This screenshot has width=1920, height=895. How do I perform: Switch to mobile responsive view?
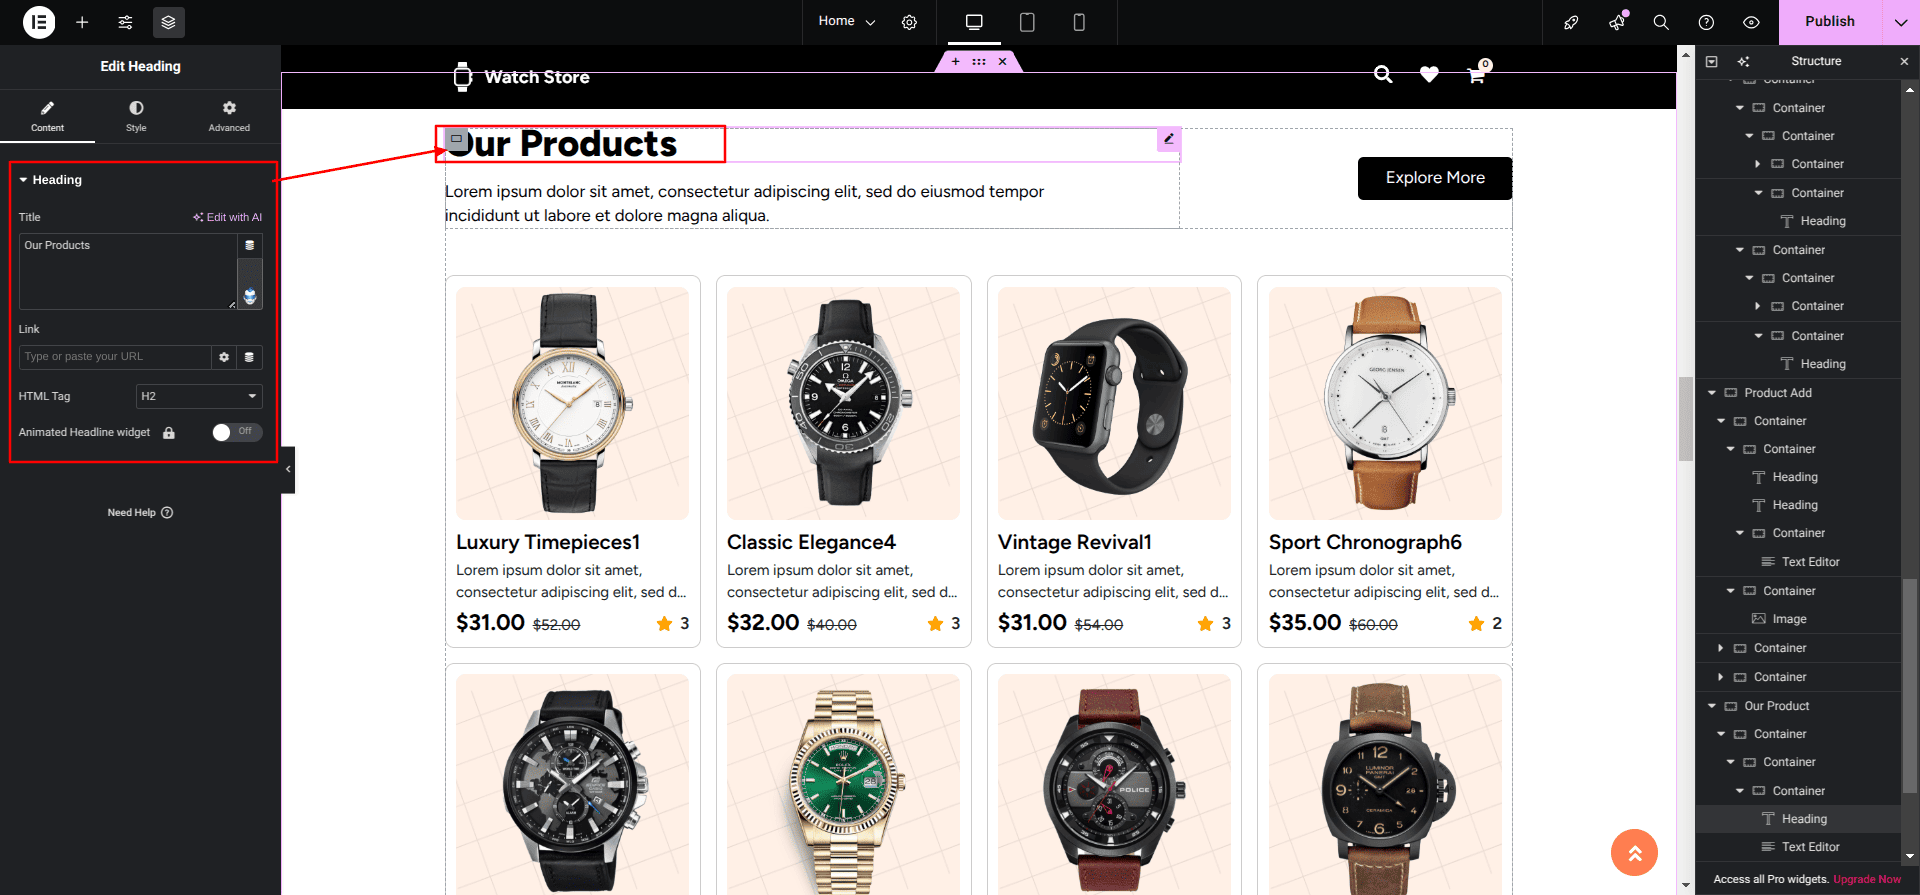click(x=1079, y=22)
